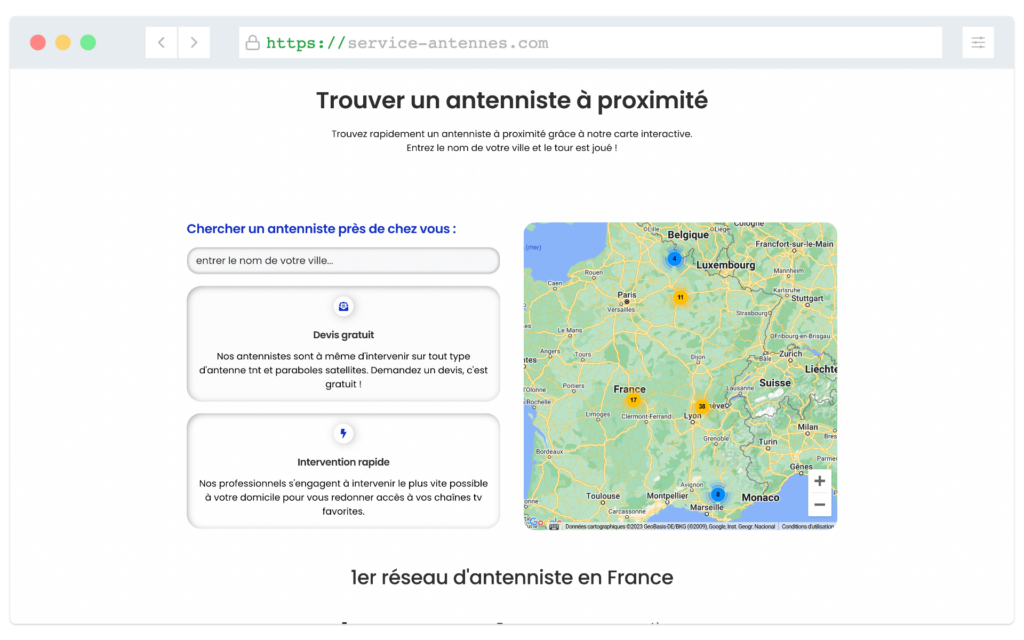Focus the city name search field

343,261
